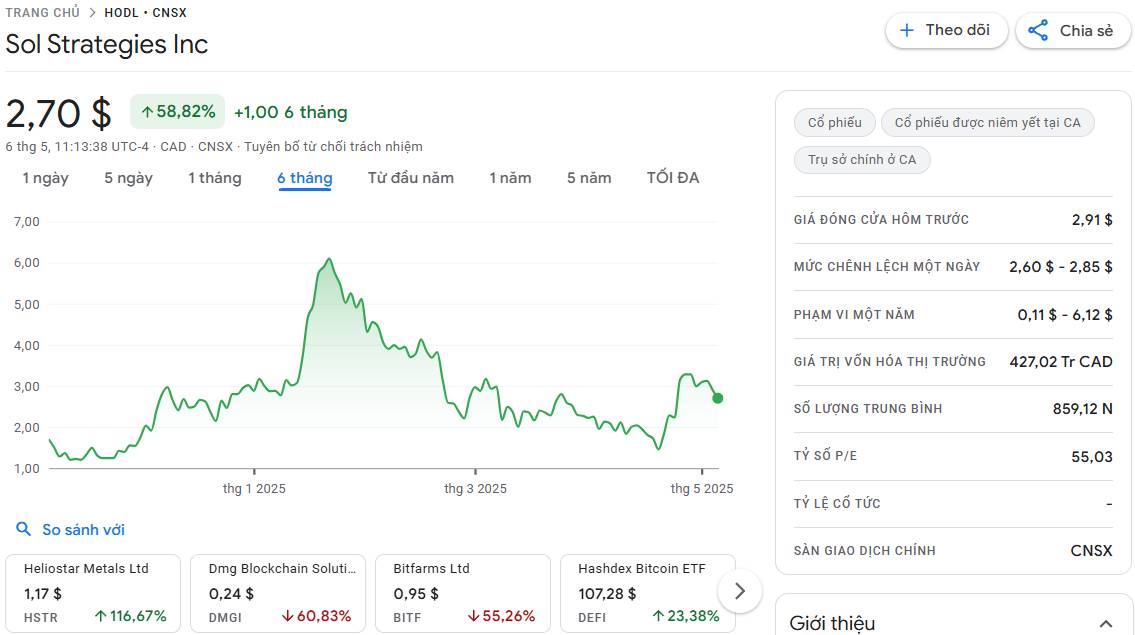Select the Từ đầu năm range
The width and height of the screenshot is (1135, 635).
point(410,178)
